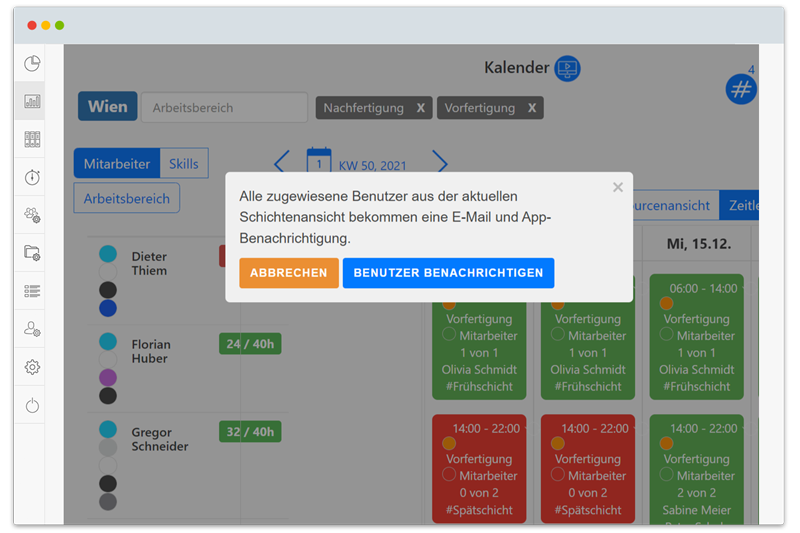Select the Mitarbeiter tab
The height and width of the screenshot is (533, 800).
[x=117, y=164]
